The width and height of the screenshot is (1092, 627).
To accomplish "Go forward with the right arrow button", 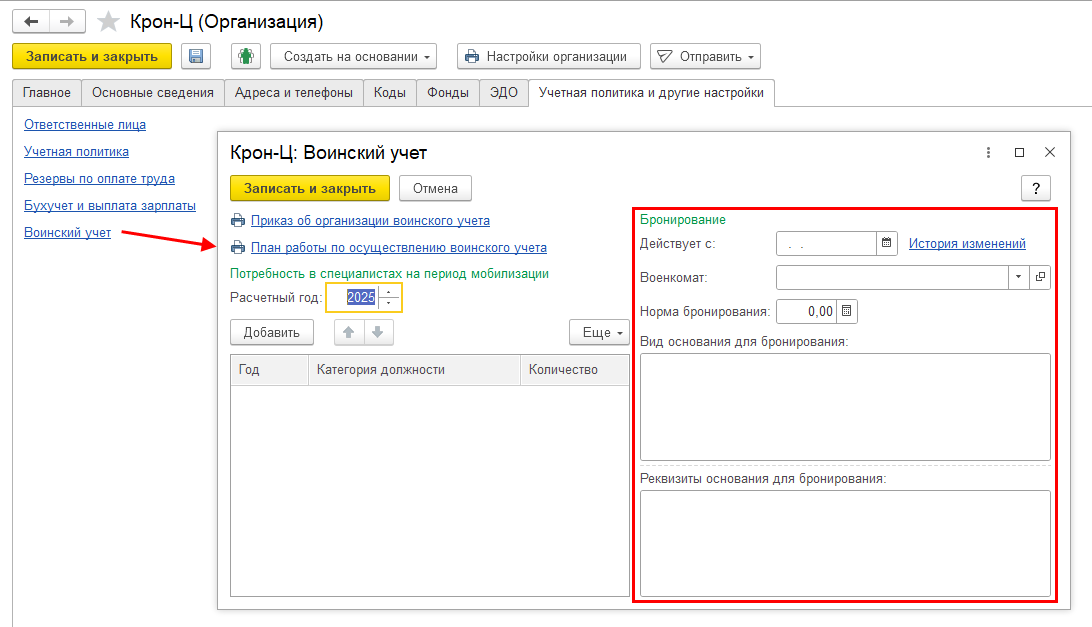I will coord(68,22).
